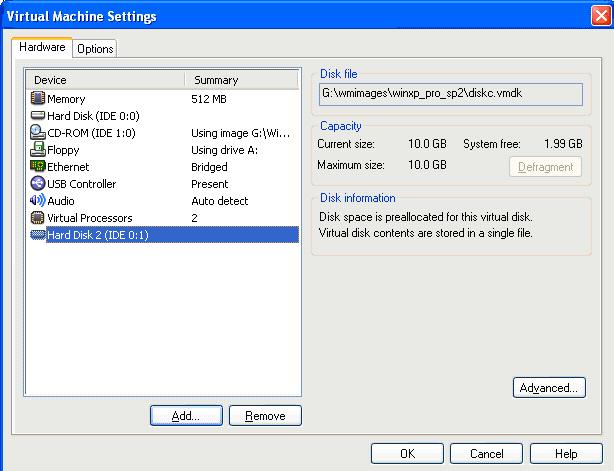Confirm settings with OK button
614x471 pixels.
coord(407,453)
